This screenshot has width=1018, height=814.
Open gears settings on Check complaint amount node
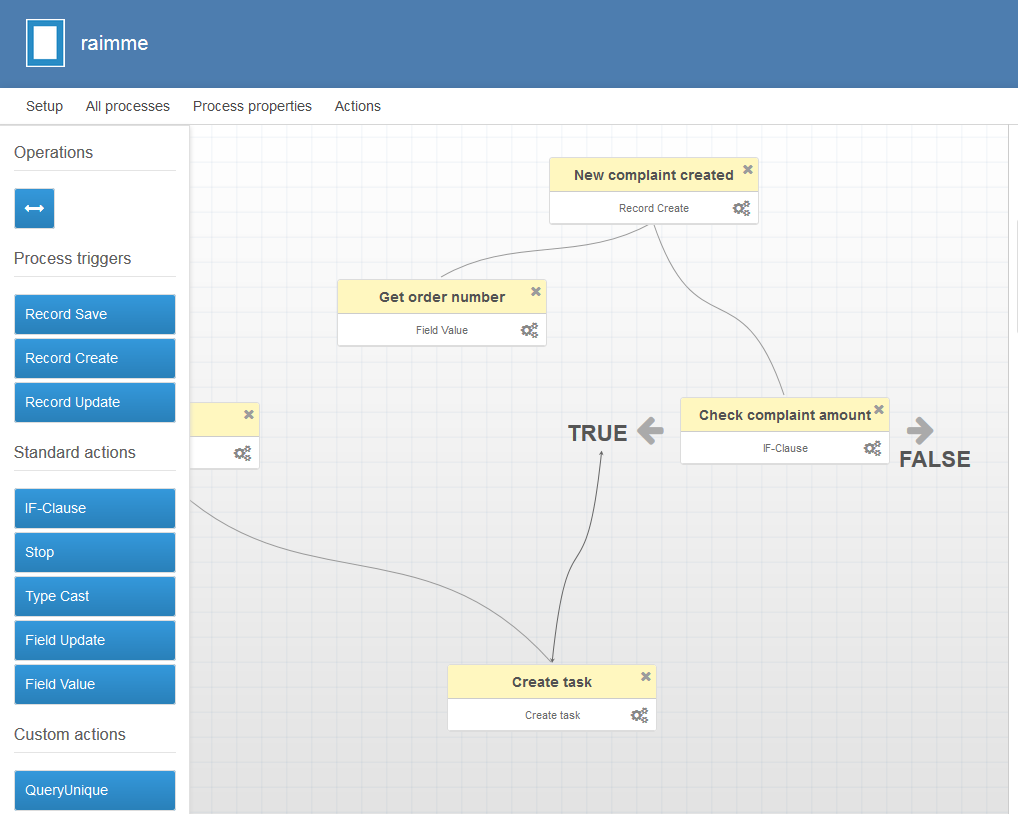point(873,448)
